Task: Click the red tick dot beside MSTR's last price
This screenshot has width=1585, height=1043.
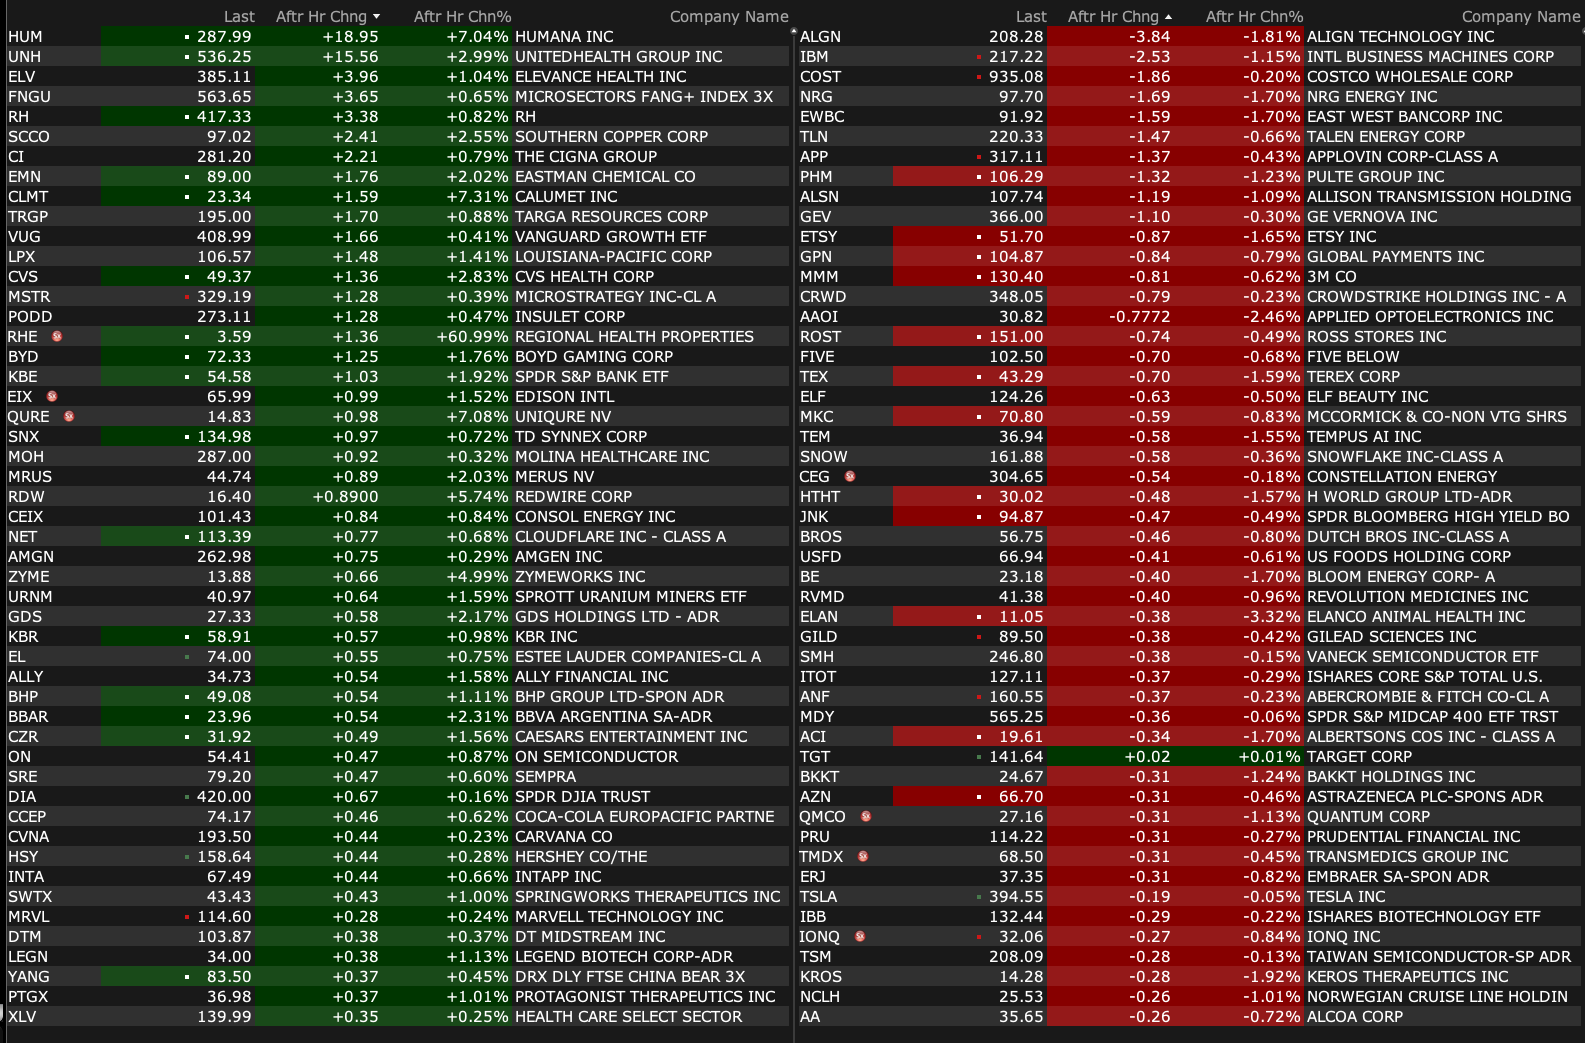Action: 187,297
